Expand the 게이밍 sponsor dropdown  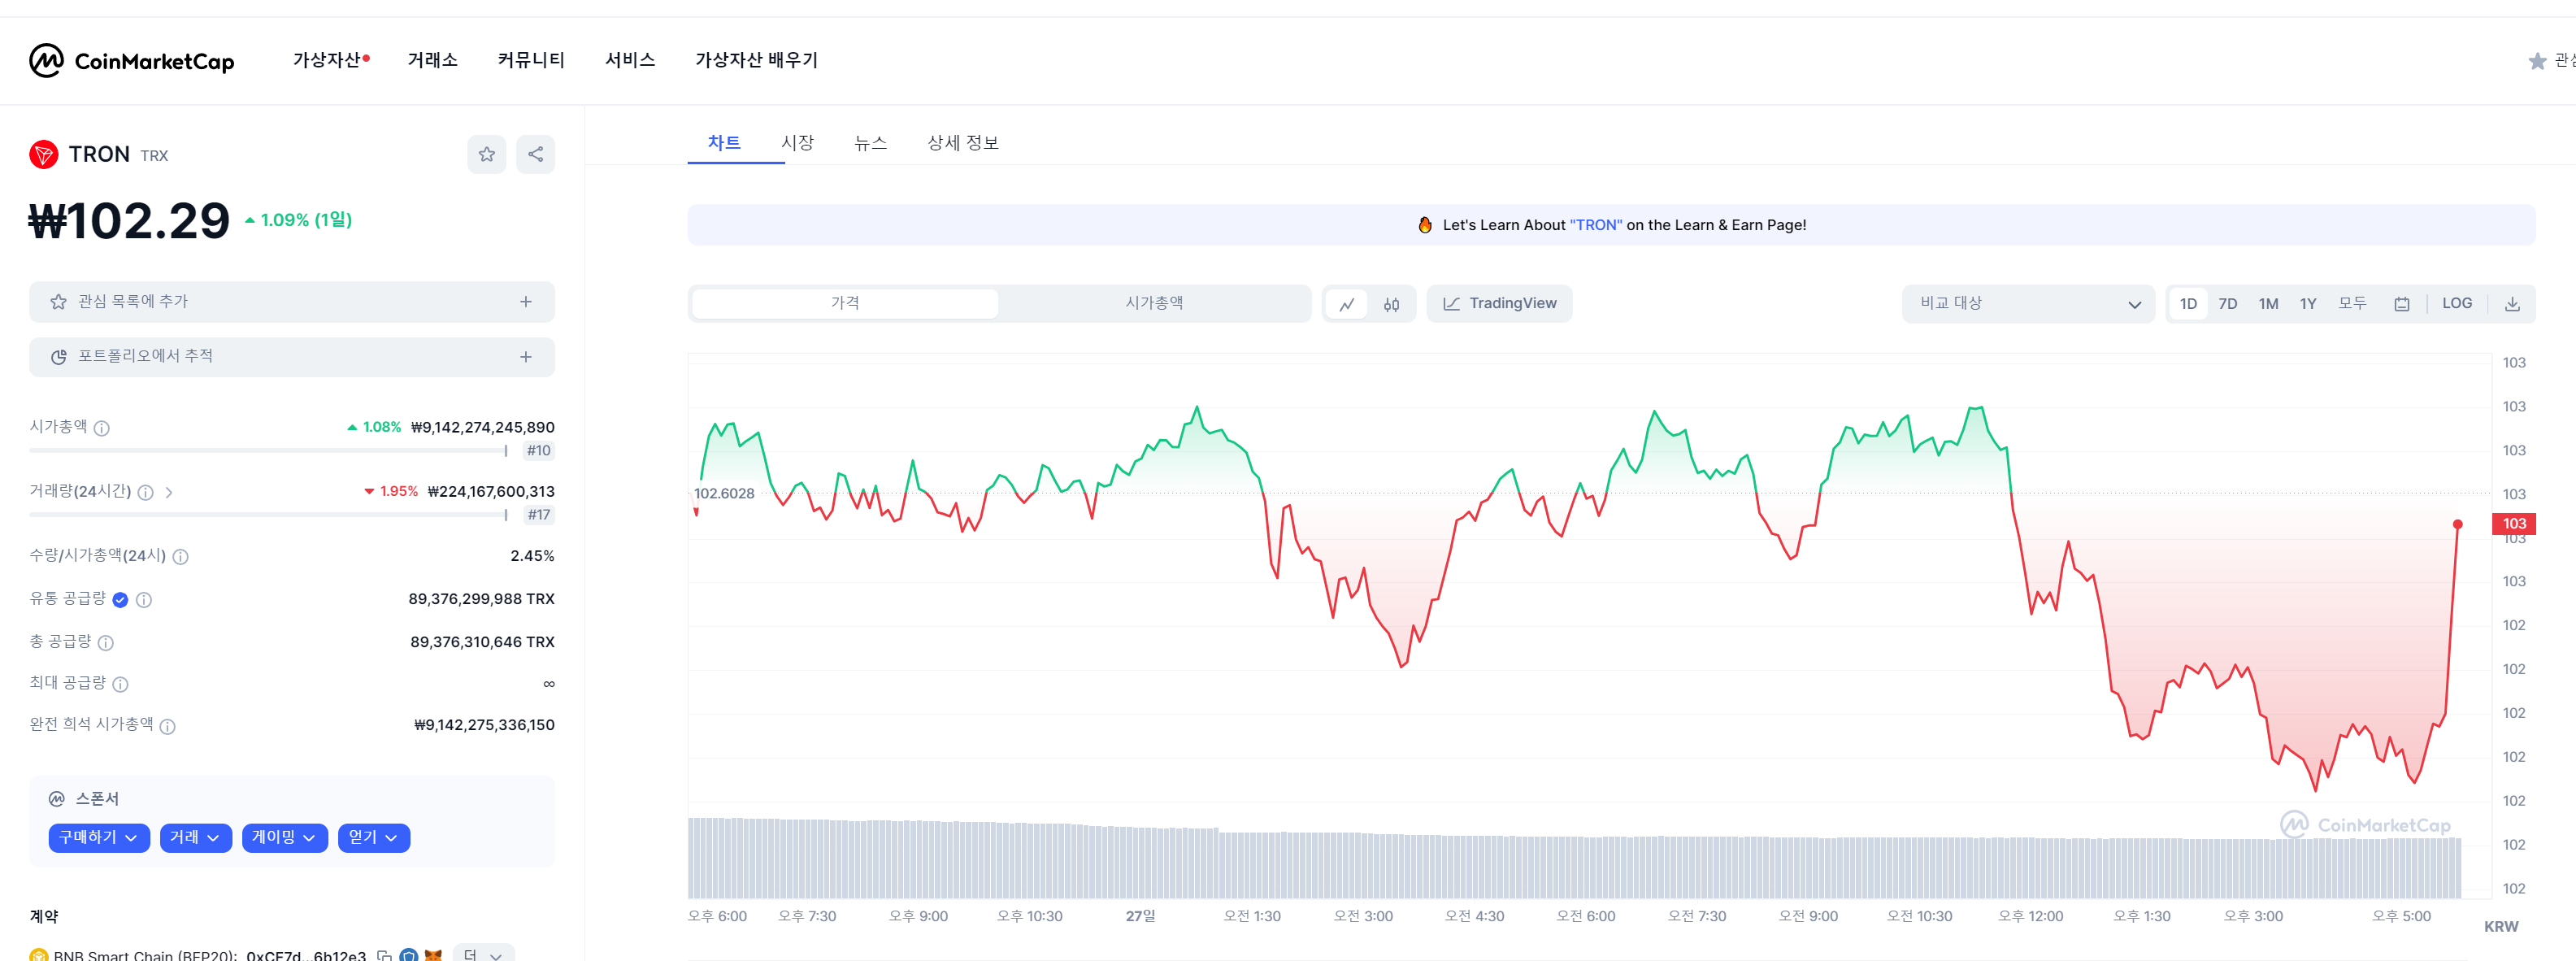(284, 837)
